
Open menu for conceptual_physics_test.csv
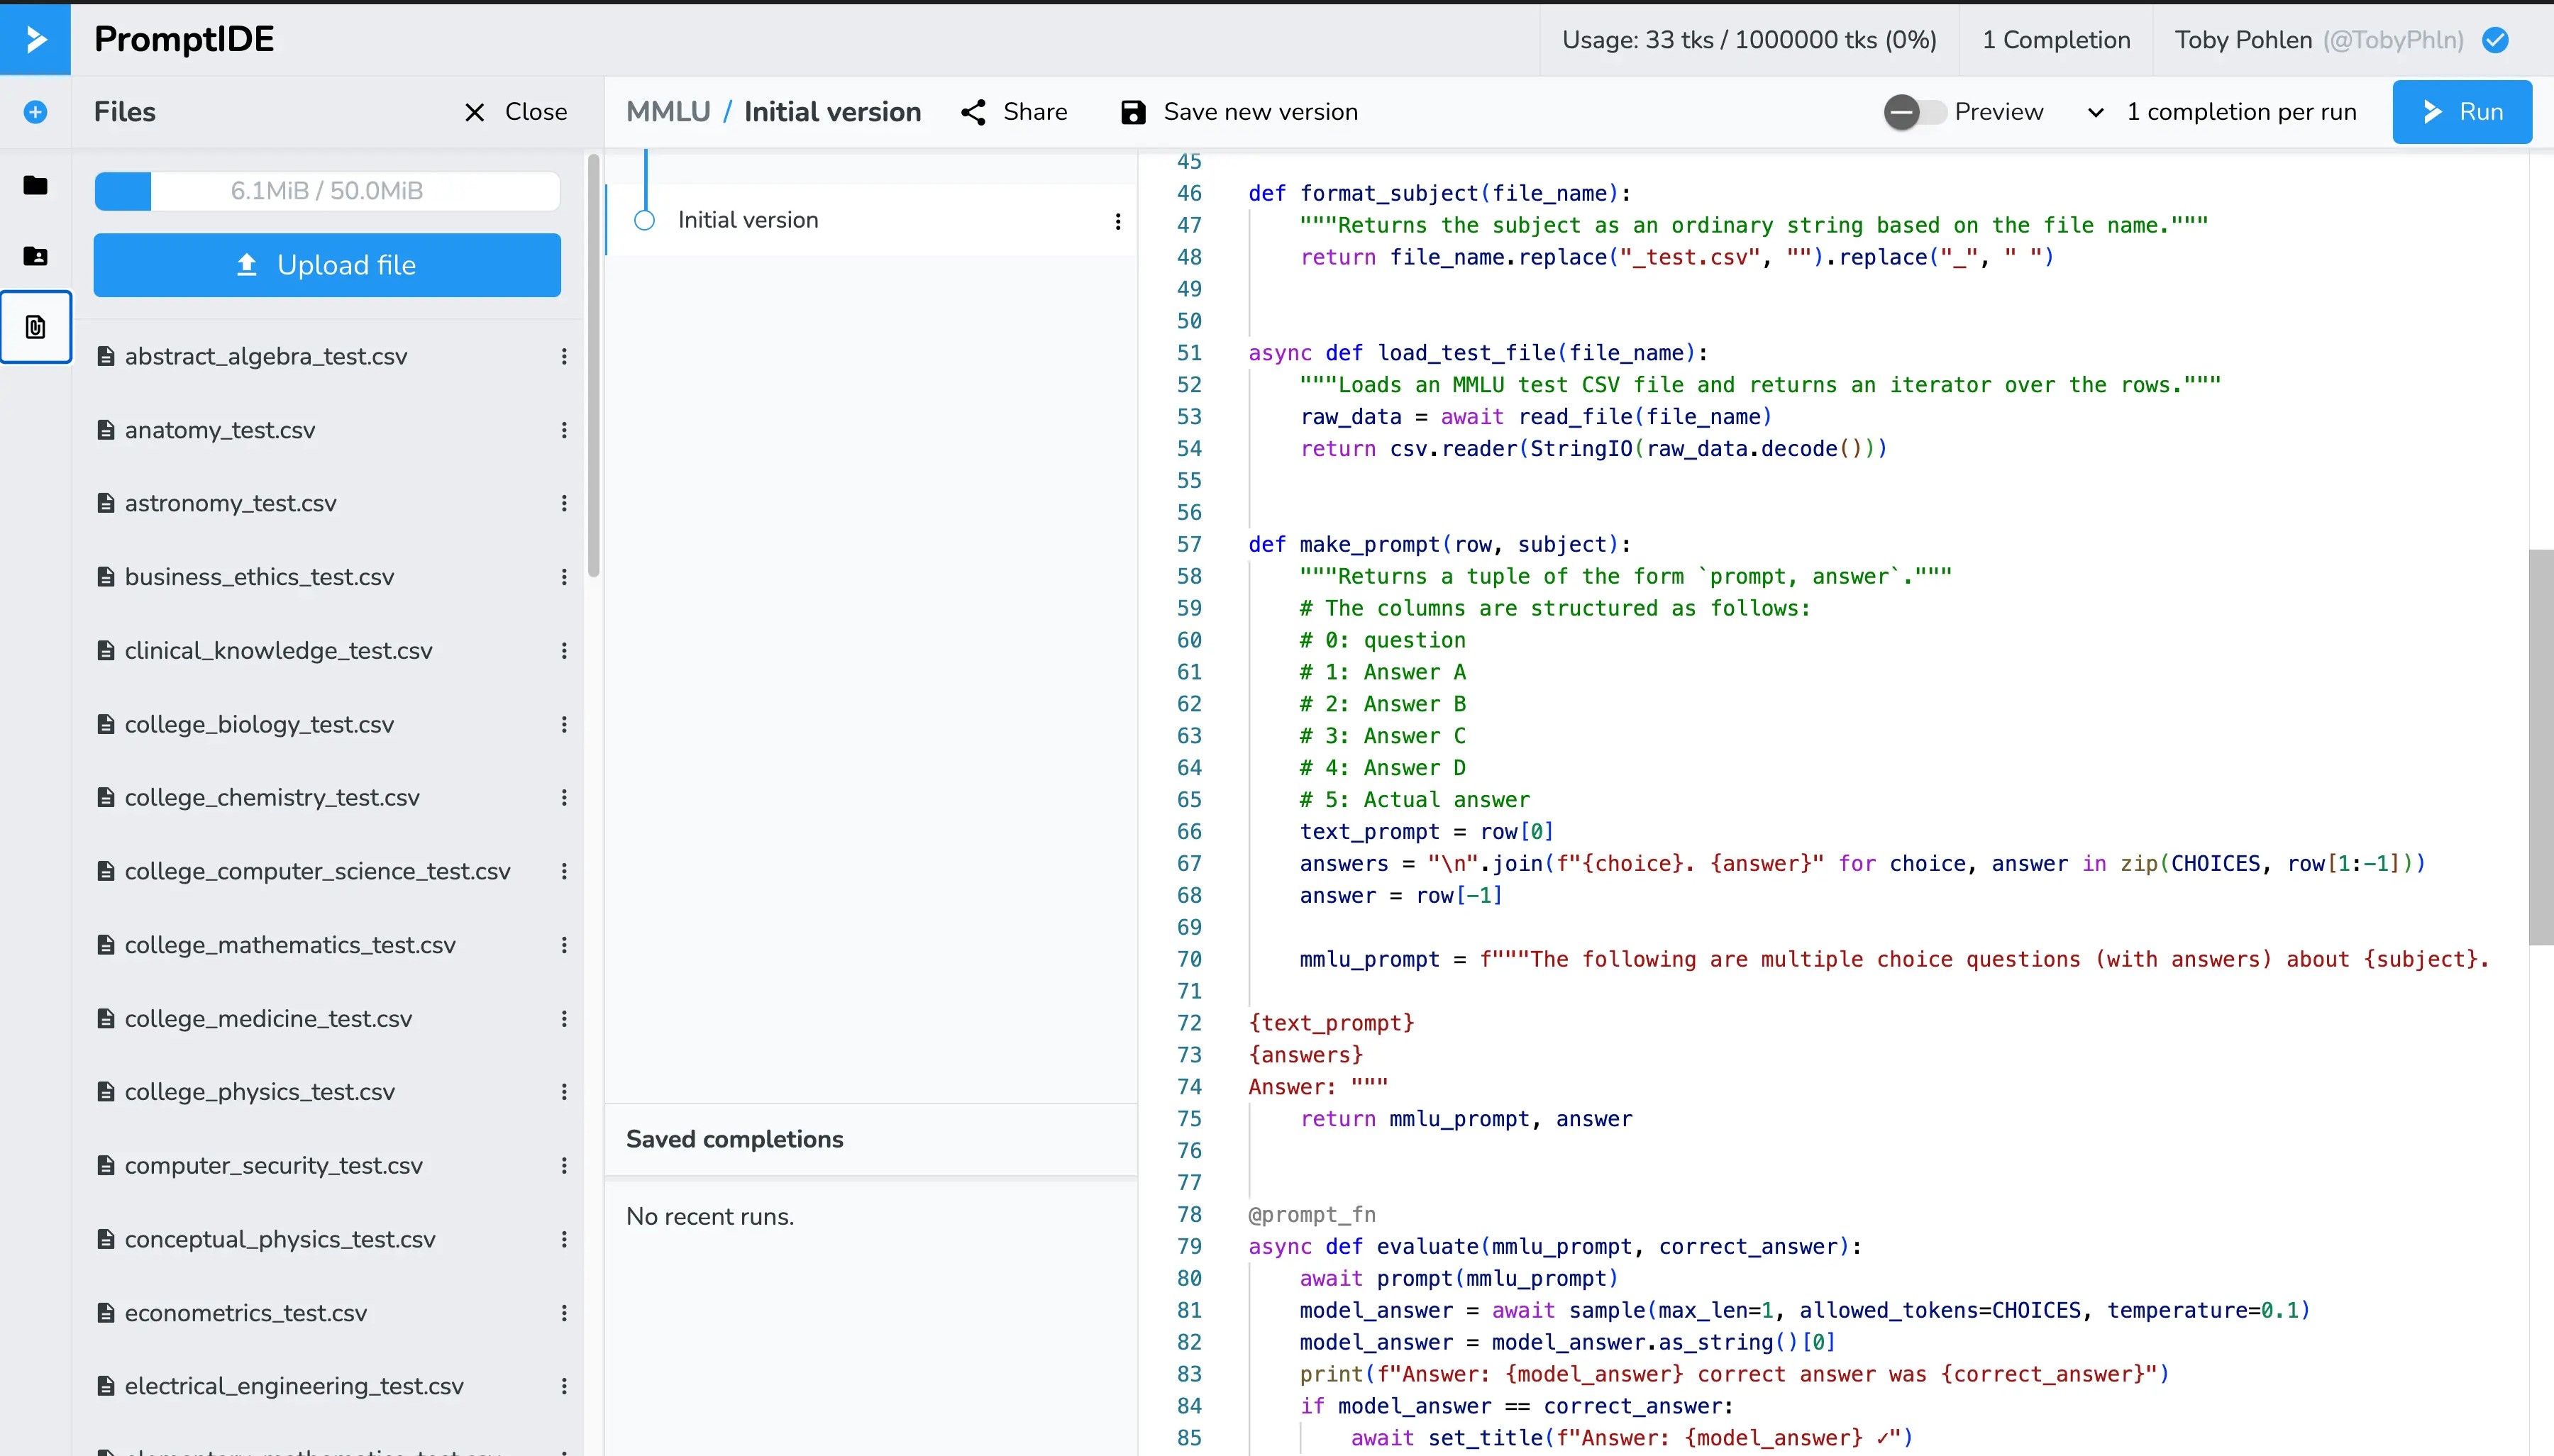pyautogui.click(x=564, y=1239)
